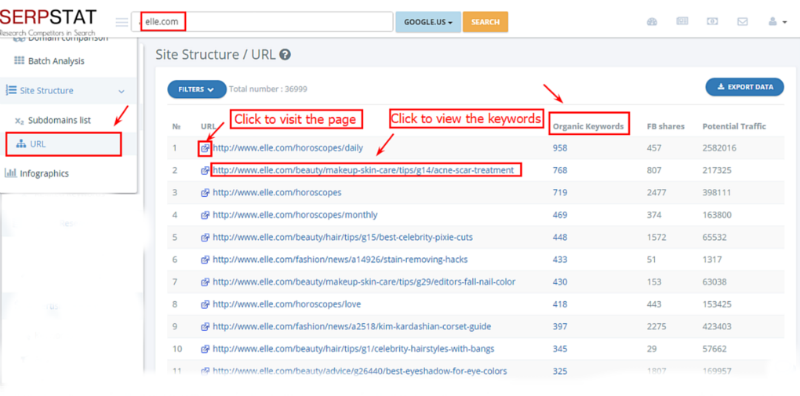Click organic keywords count 719
This screenshot has height=396, width=800.
[560, 192]
